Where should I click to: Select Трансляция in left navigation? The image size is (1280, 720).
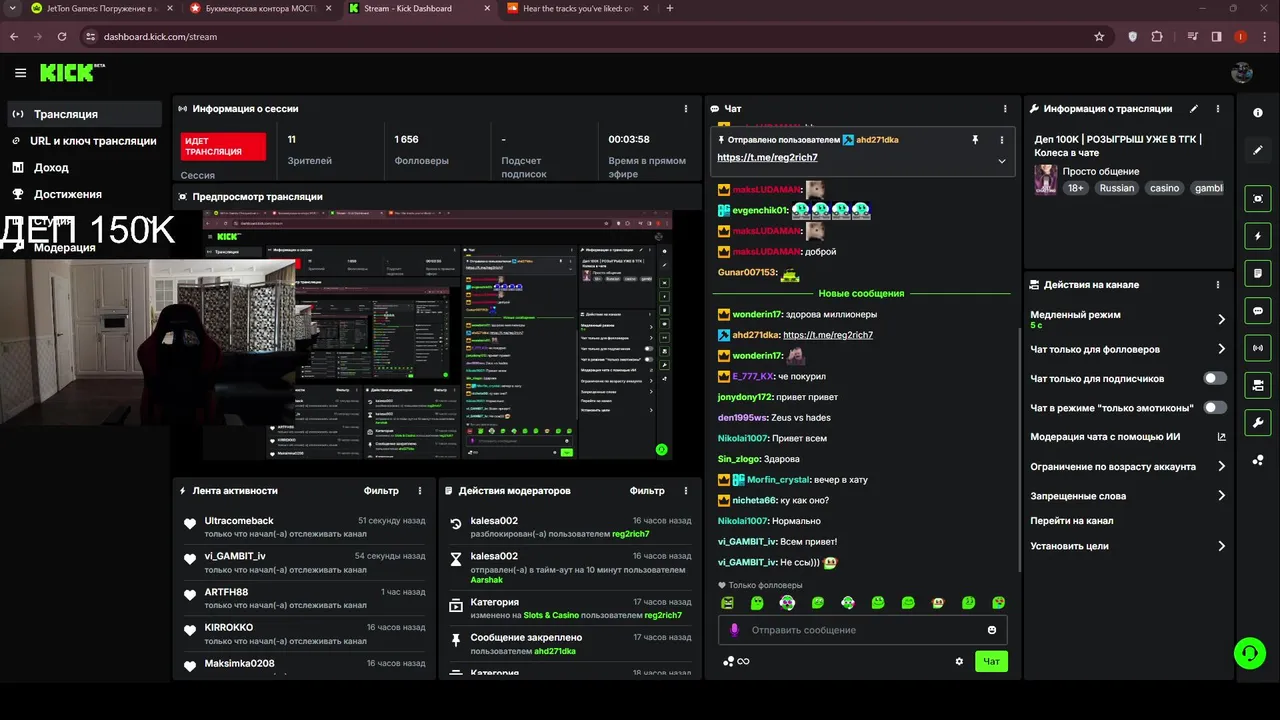pyautogui.click(x=84, y=114)
